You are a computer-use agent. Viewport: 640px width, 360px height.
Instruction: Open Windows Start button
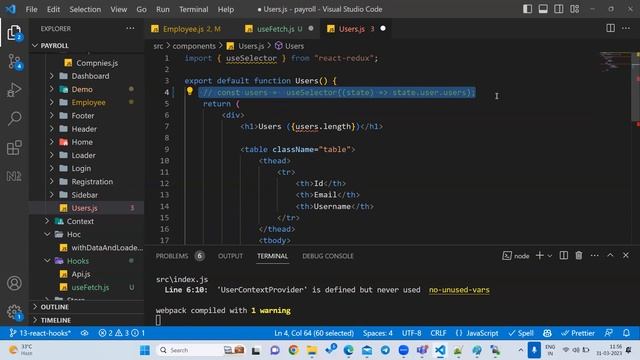point(144,350)
